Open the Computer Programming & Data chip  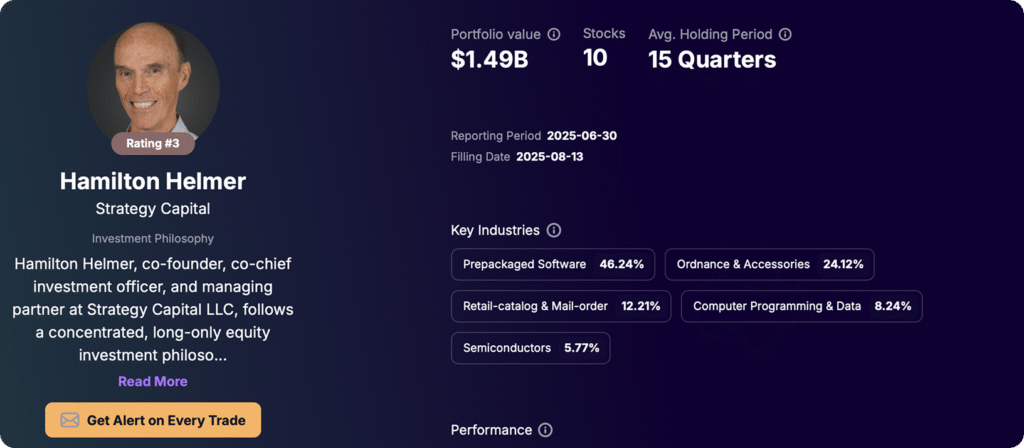[801, 306]
